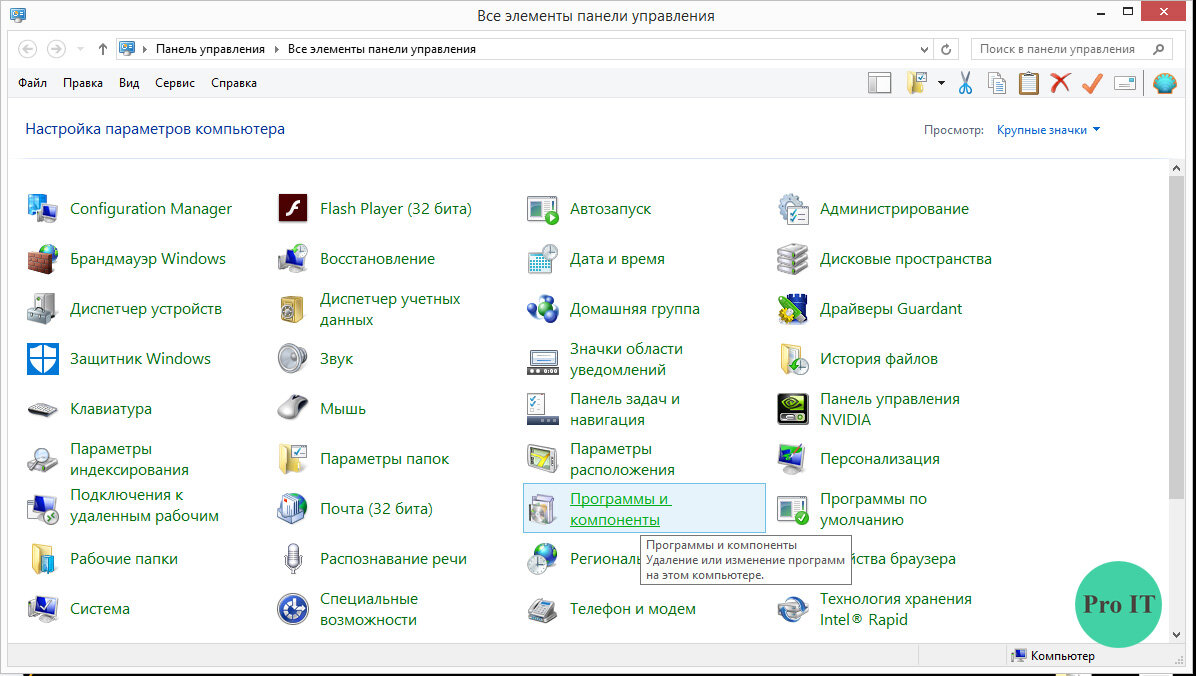The height and width of the screenshot is (676, 1196).
Task: Open Домашняя группа icon
Action: 542,308
